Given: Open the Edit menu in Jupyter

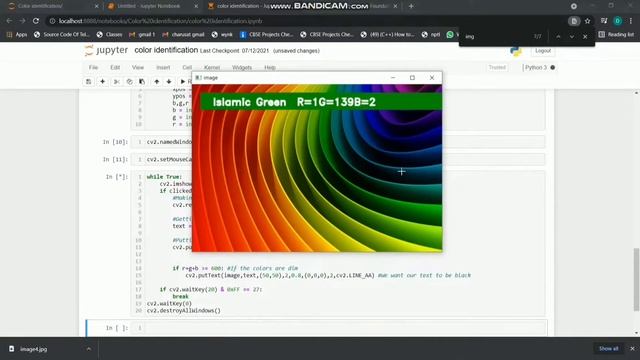Looking at the screenshot, I should point(115,67).
